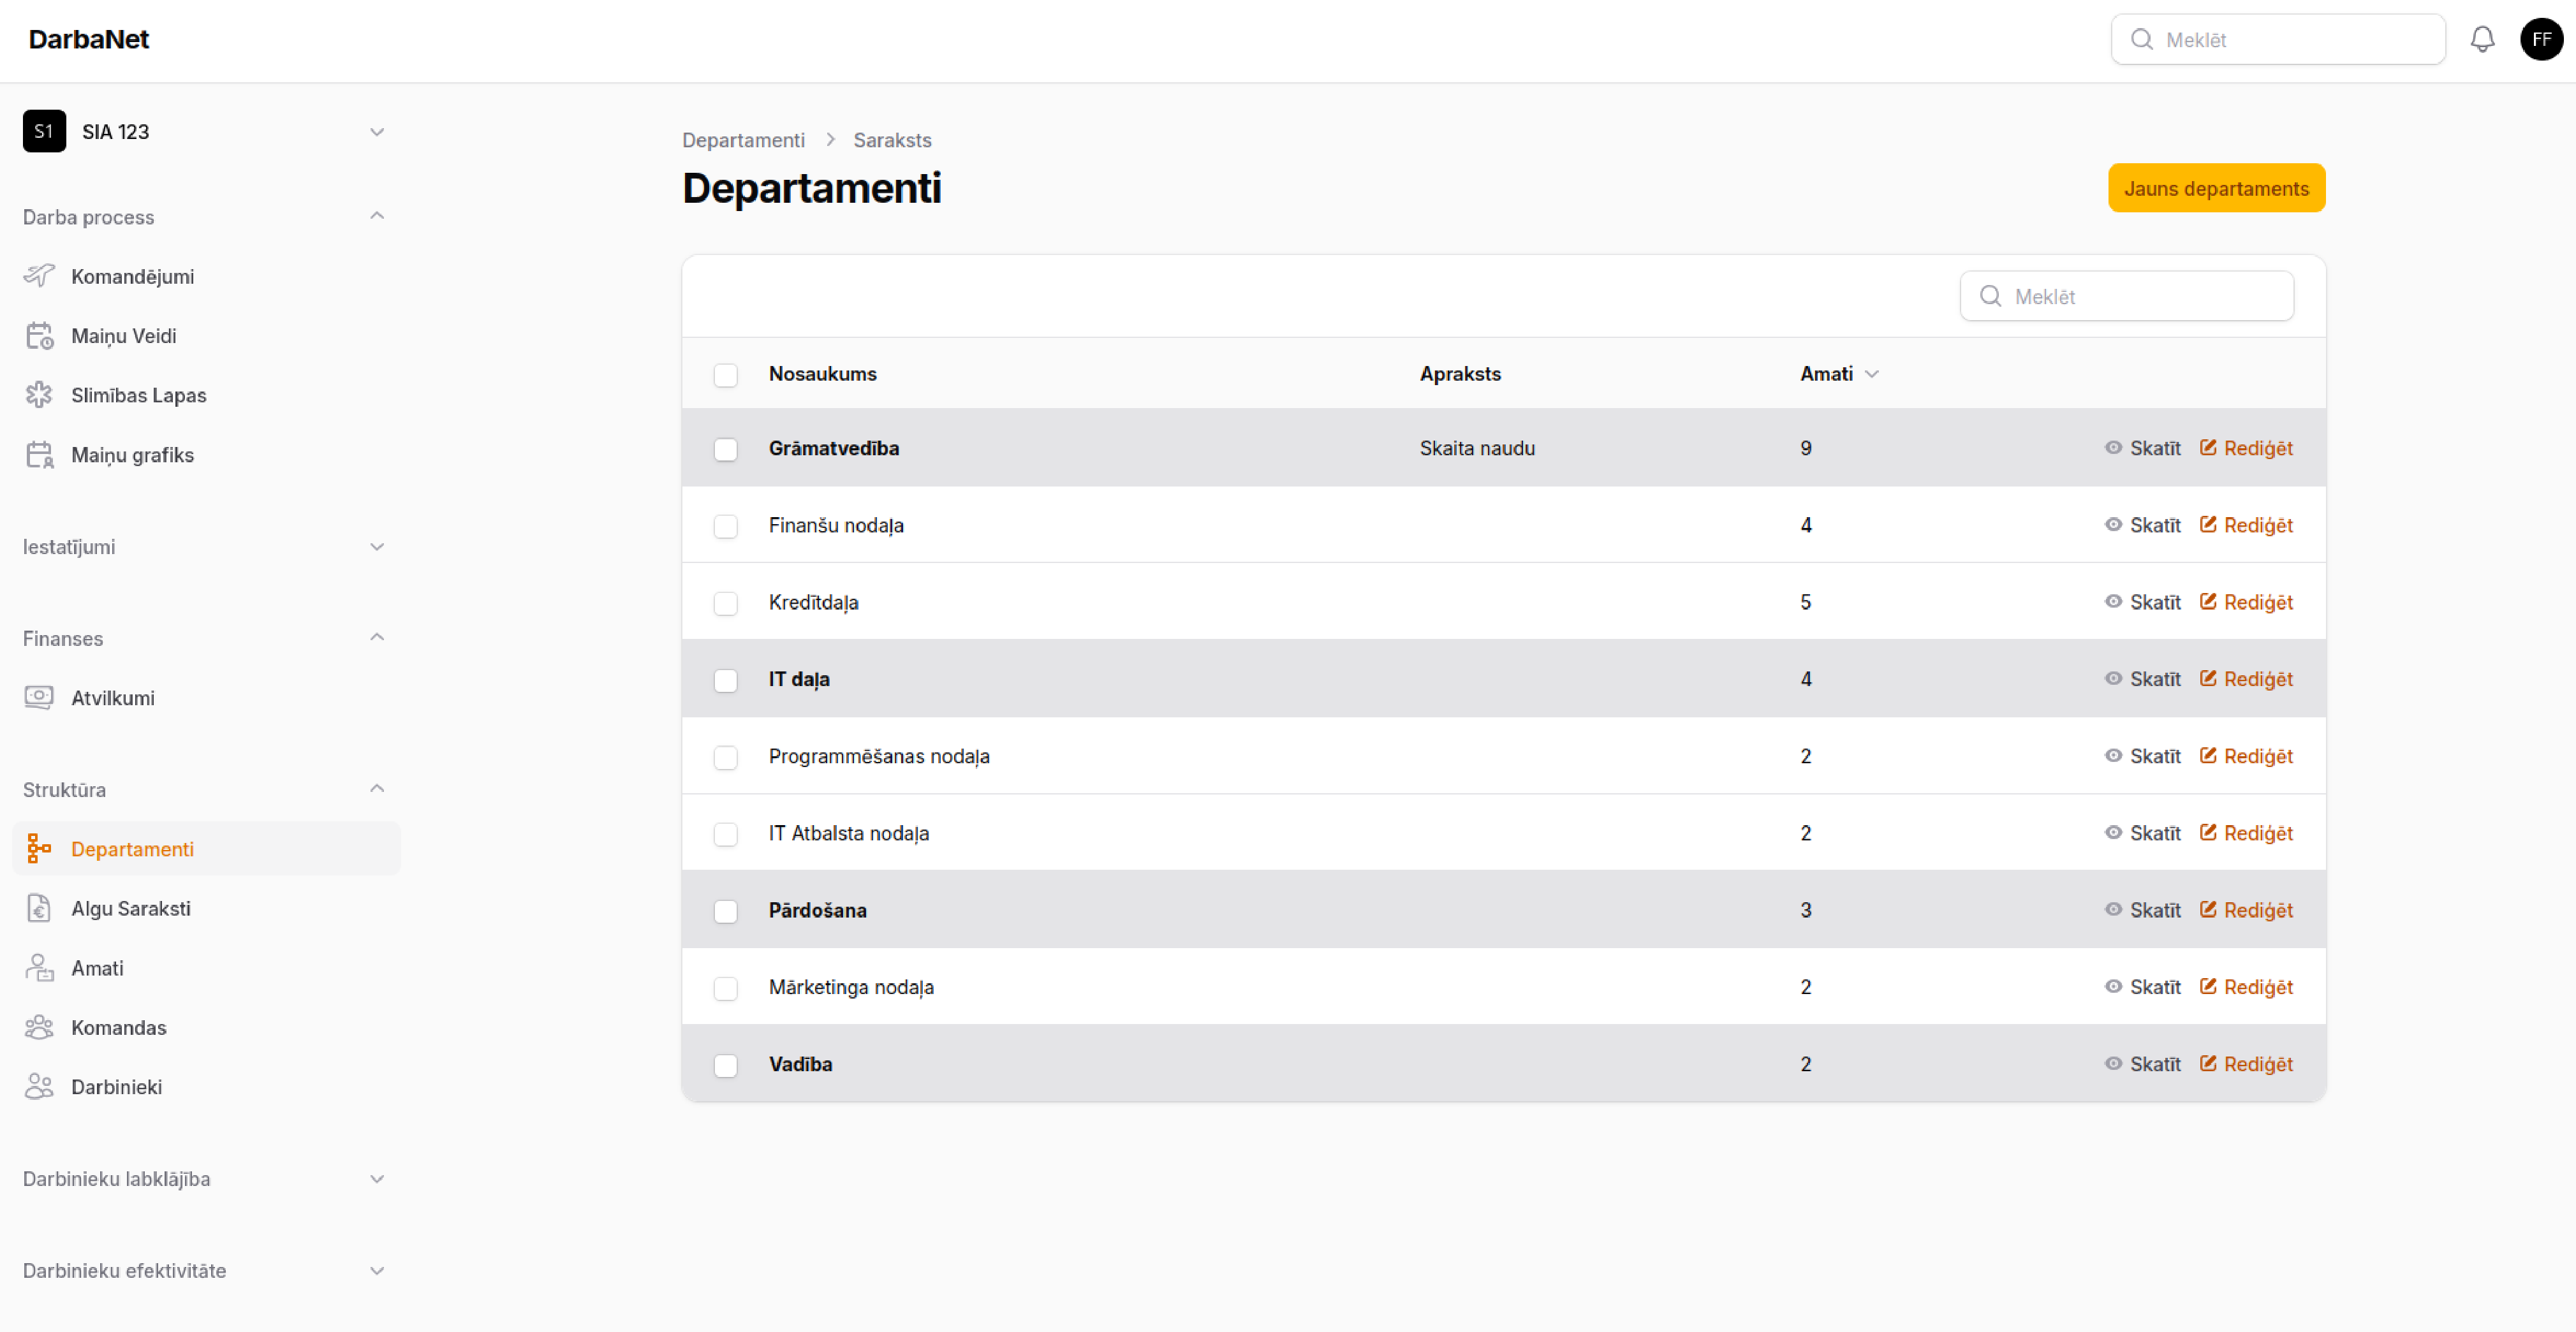The image size is (2576, 1332).
Task: Click the Slimības Lapas medical icon
Action: click(39, 395)
